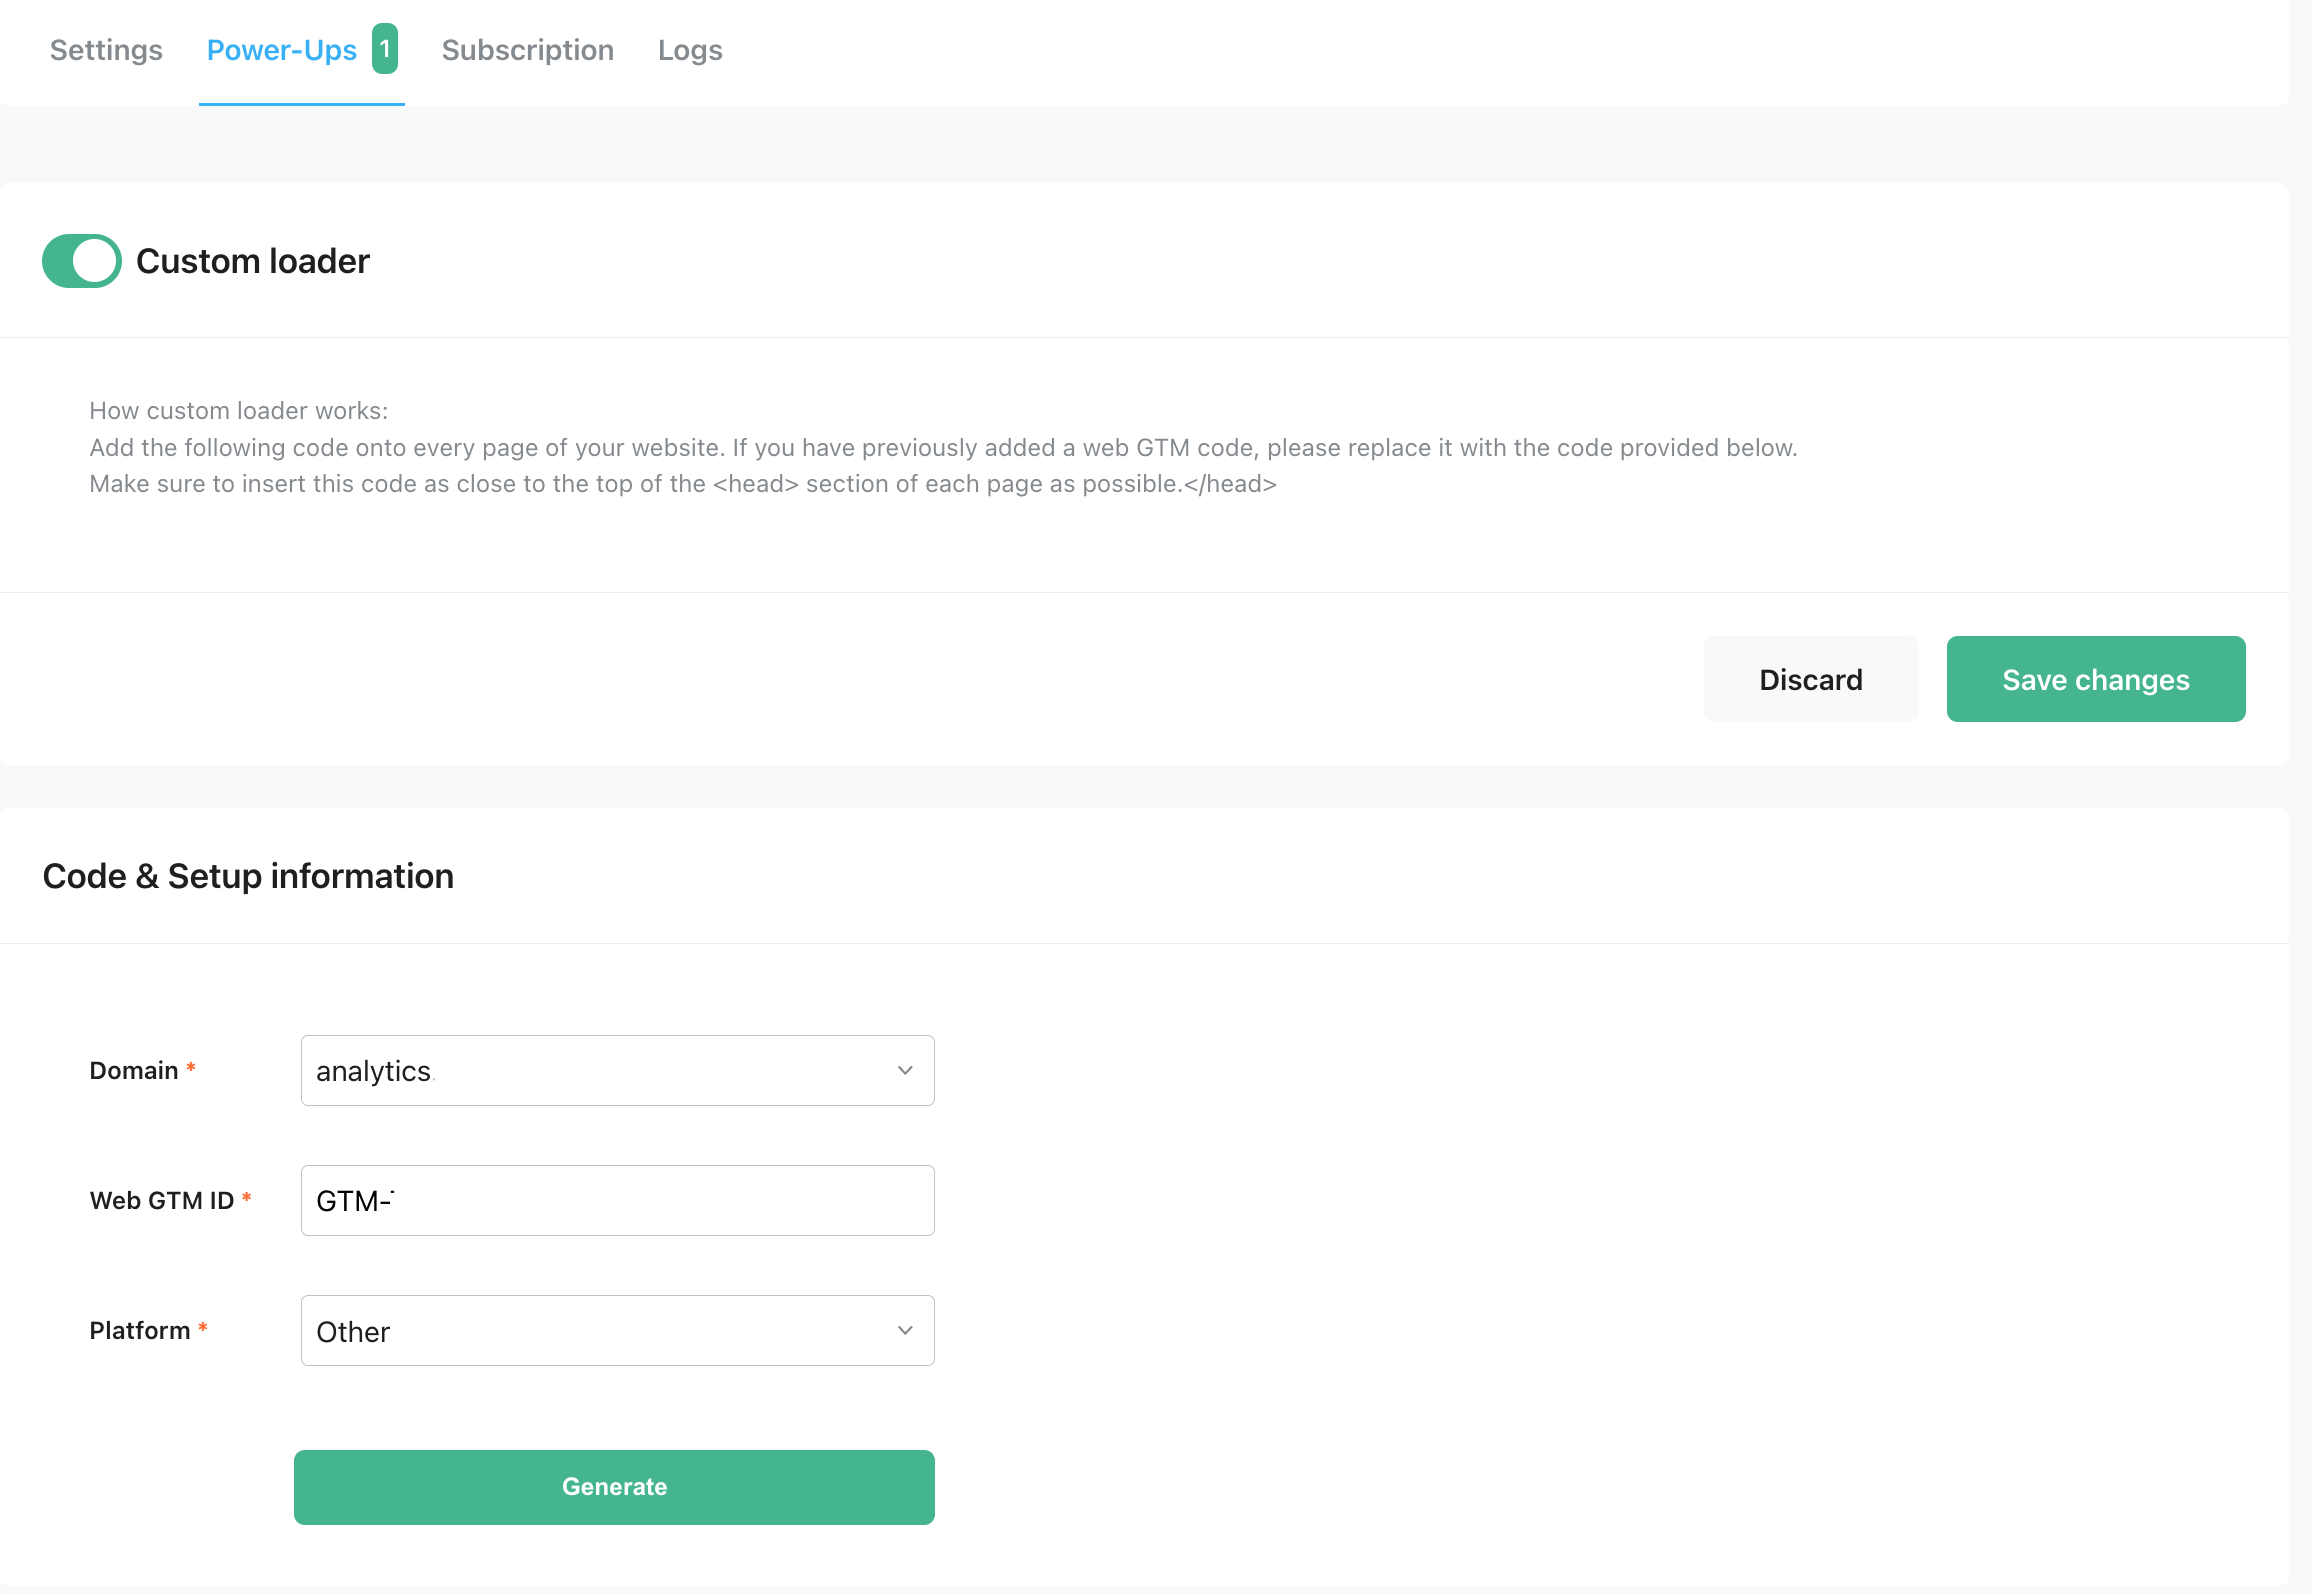Select the Power-Ups tab
2312x1594 pixels.
281,50
